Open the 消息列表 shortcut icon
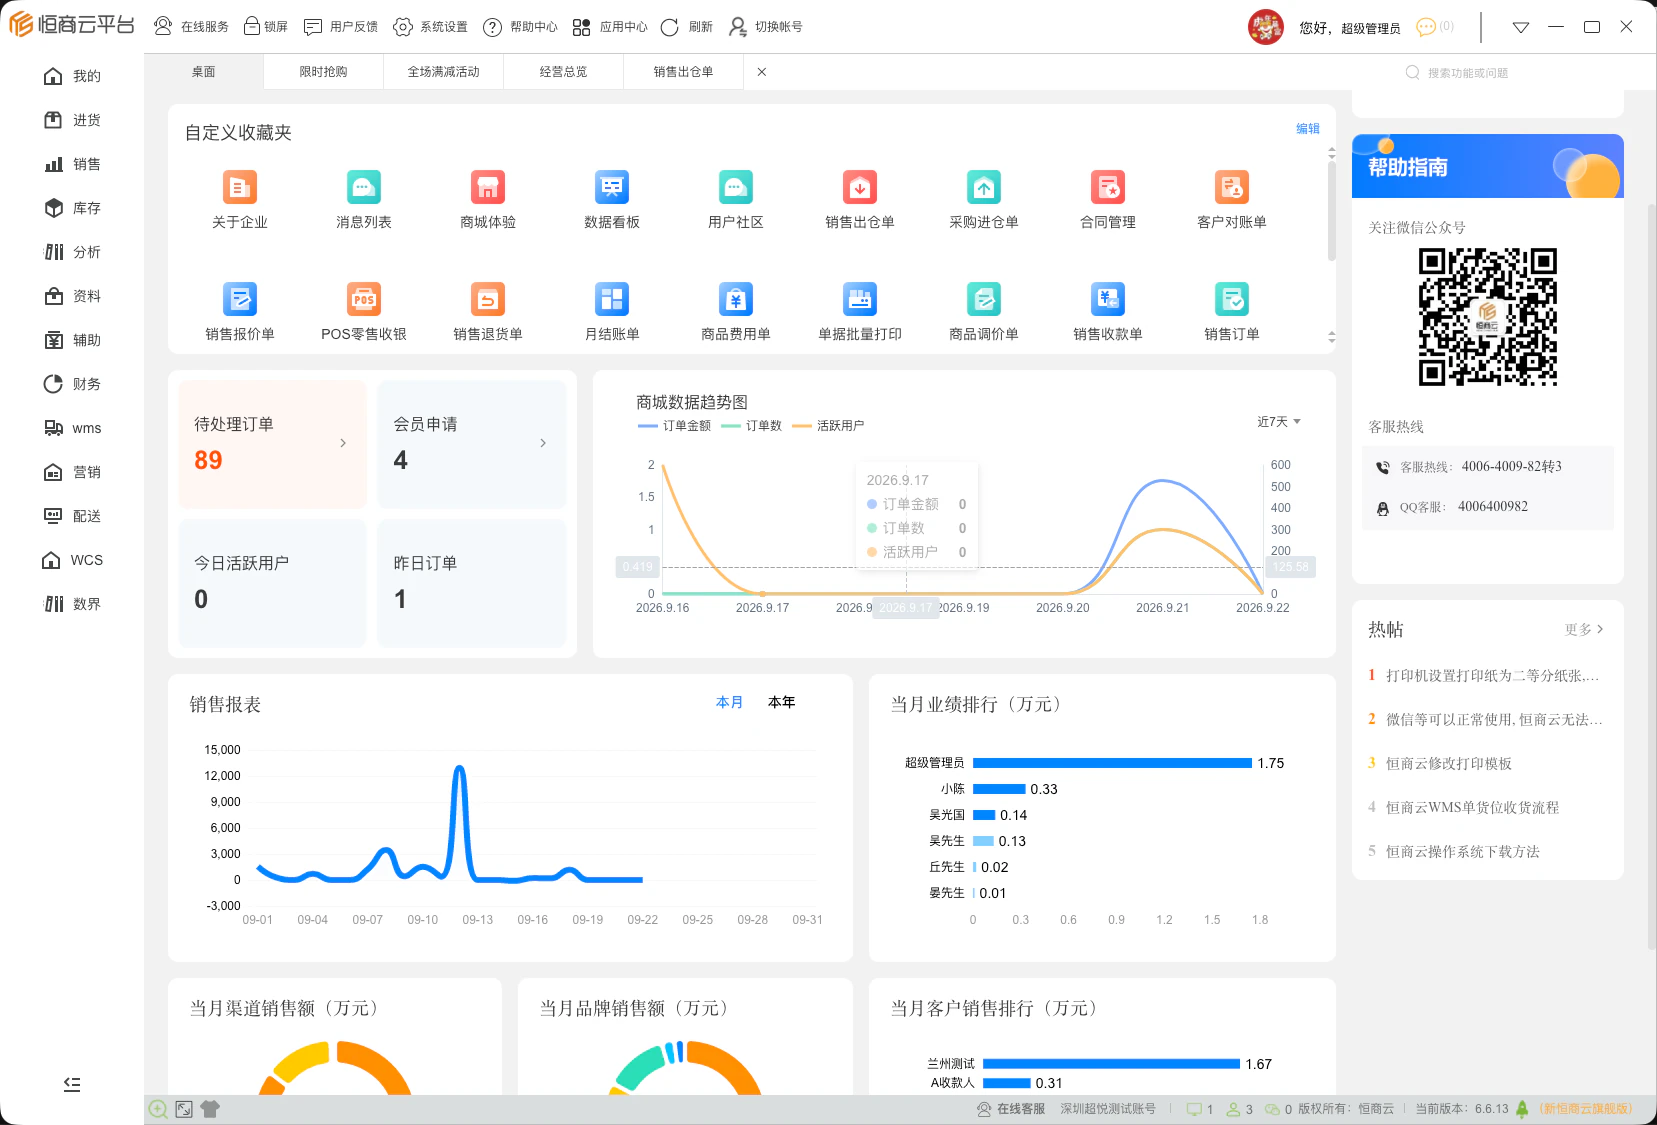The image size is (1657, 1125). [363, 187]
